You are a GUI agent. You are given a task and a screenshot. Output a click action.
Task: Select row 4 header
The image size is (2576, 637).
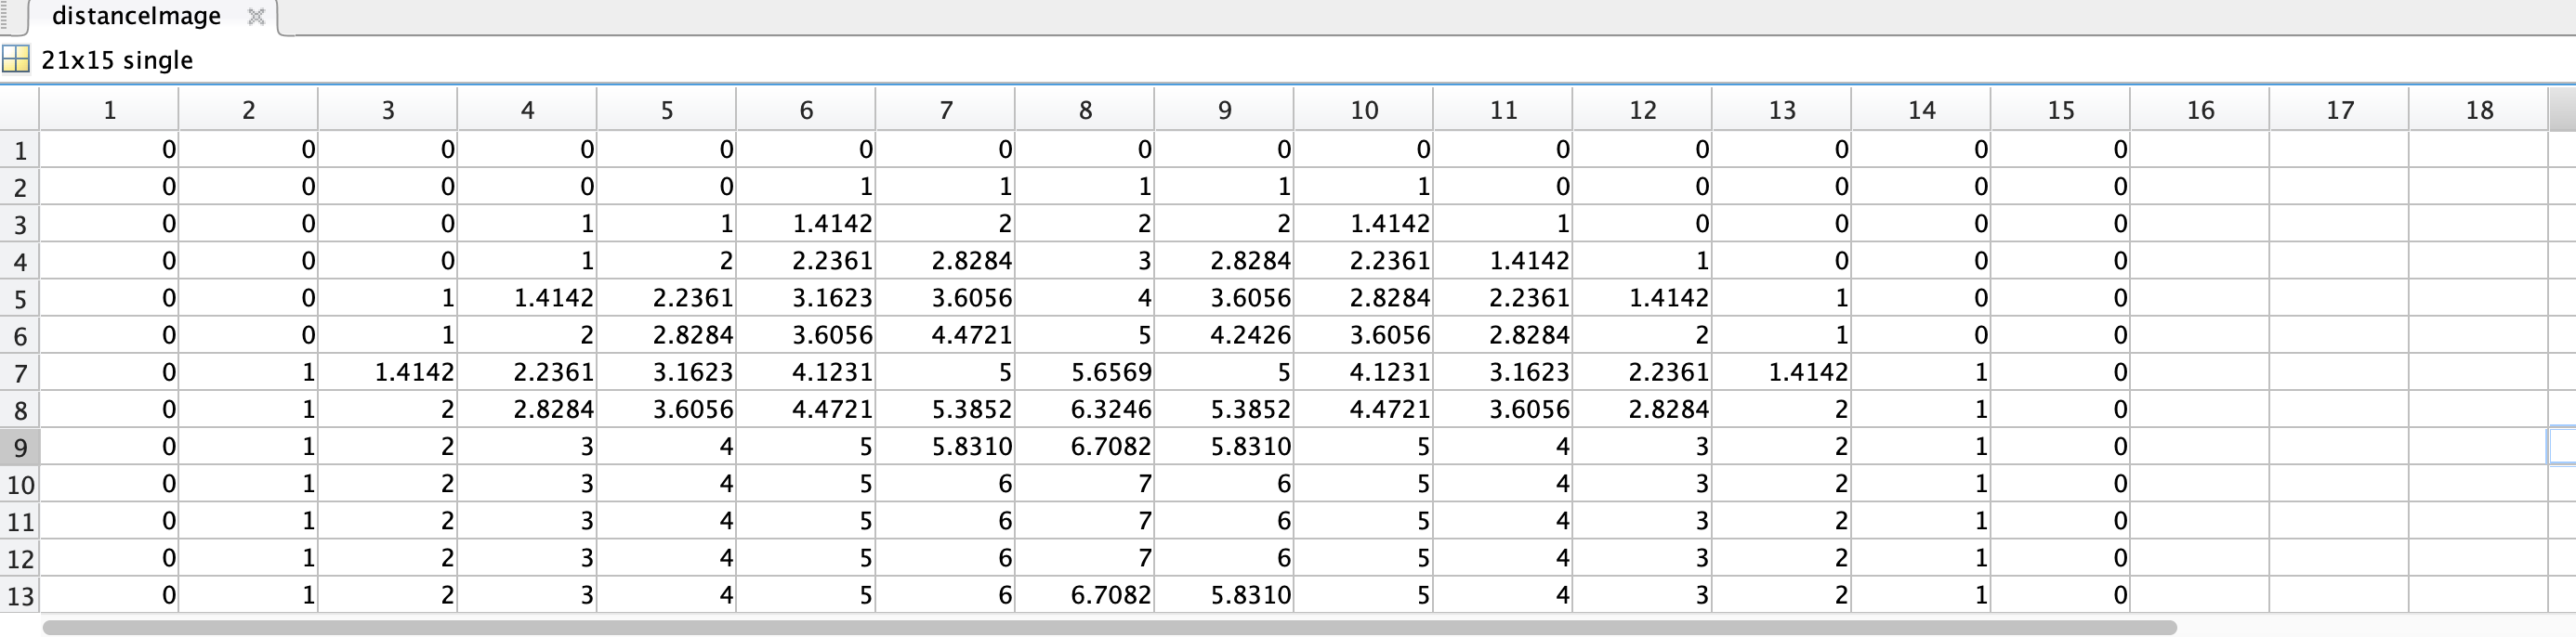[20, 261]
